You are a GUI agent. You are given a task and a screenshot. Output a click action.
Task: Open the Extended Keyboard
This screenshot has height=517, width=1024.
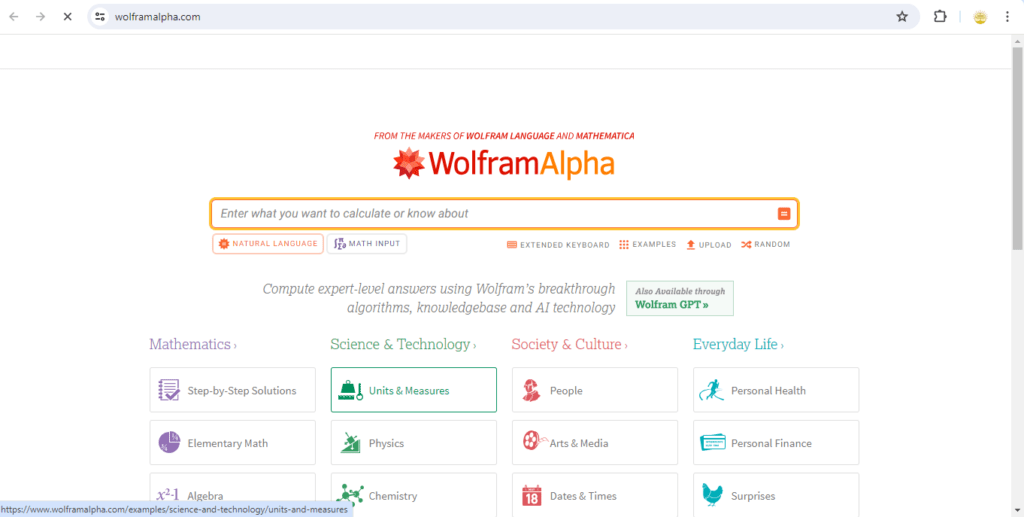[x=558, y=245]
